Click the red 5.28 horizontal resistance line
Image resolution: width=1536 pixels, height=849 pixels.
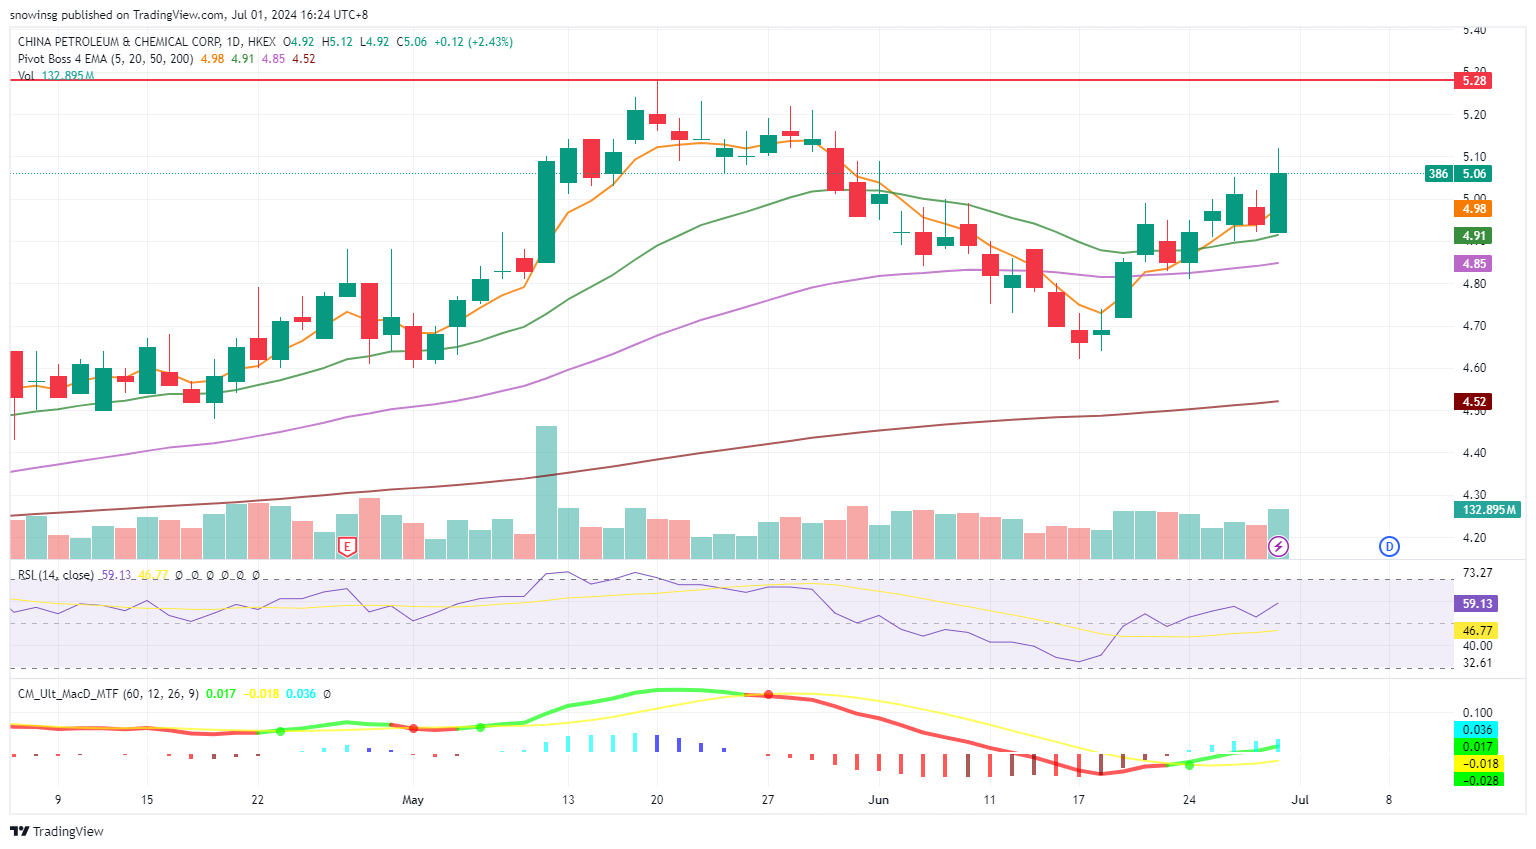[x=730, y=79]
